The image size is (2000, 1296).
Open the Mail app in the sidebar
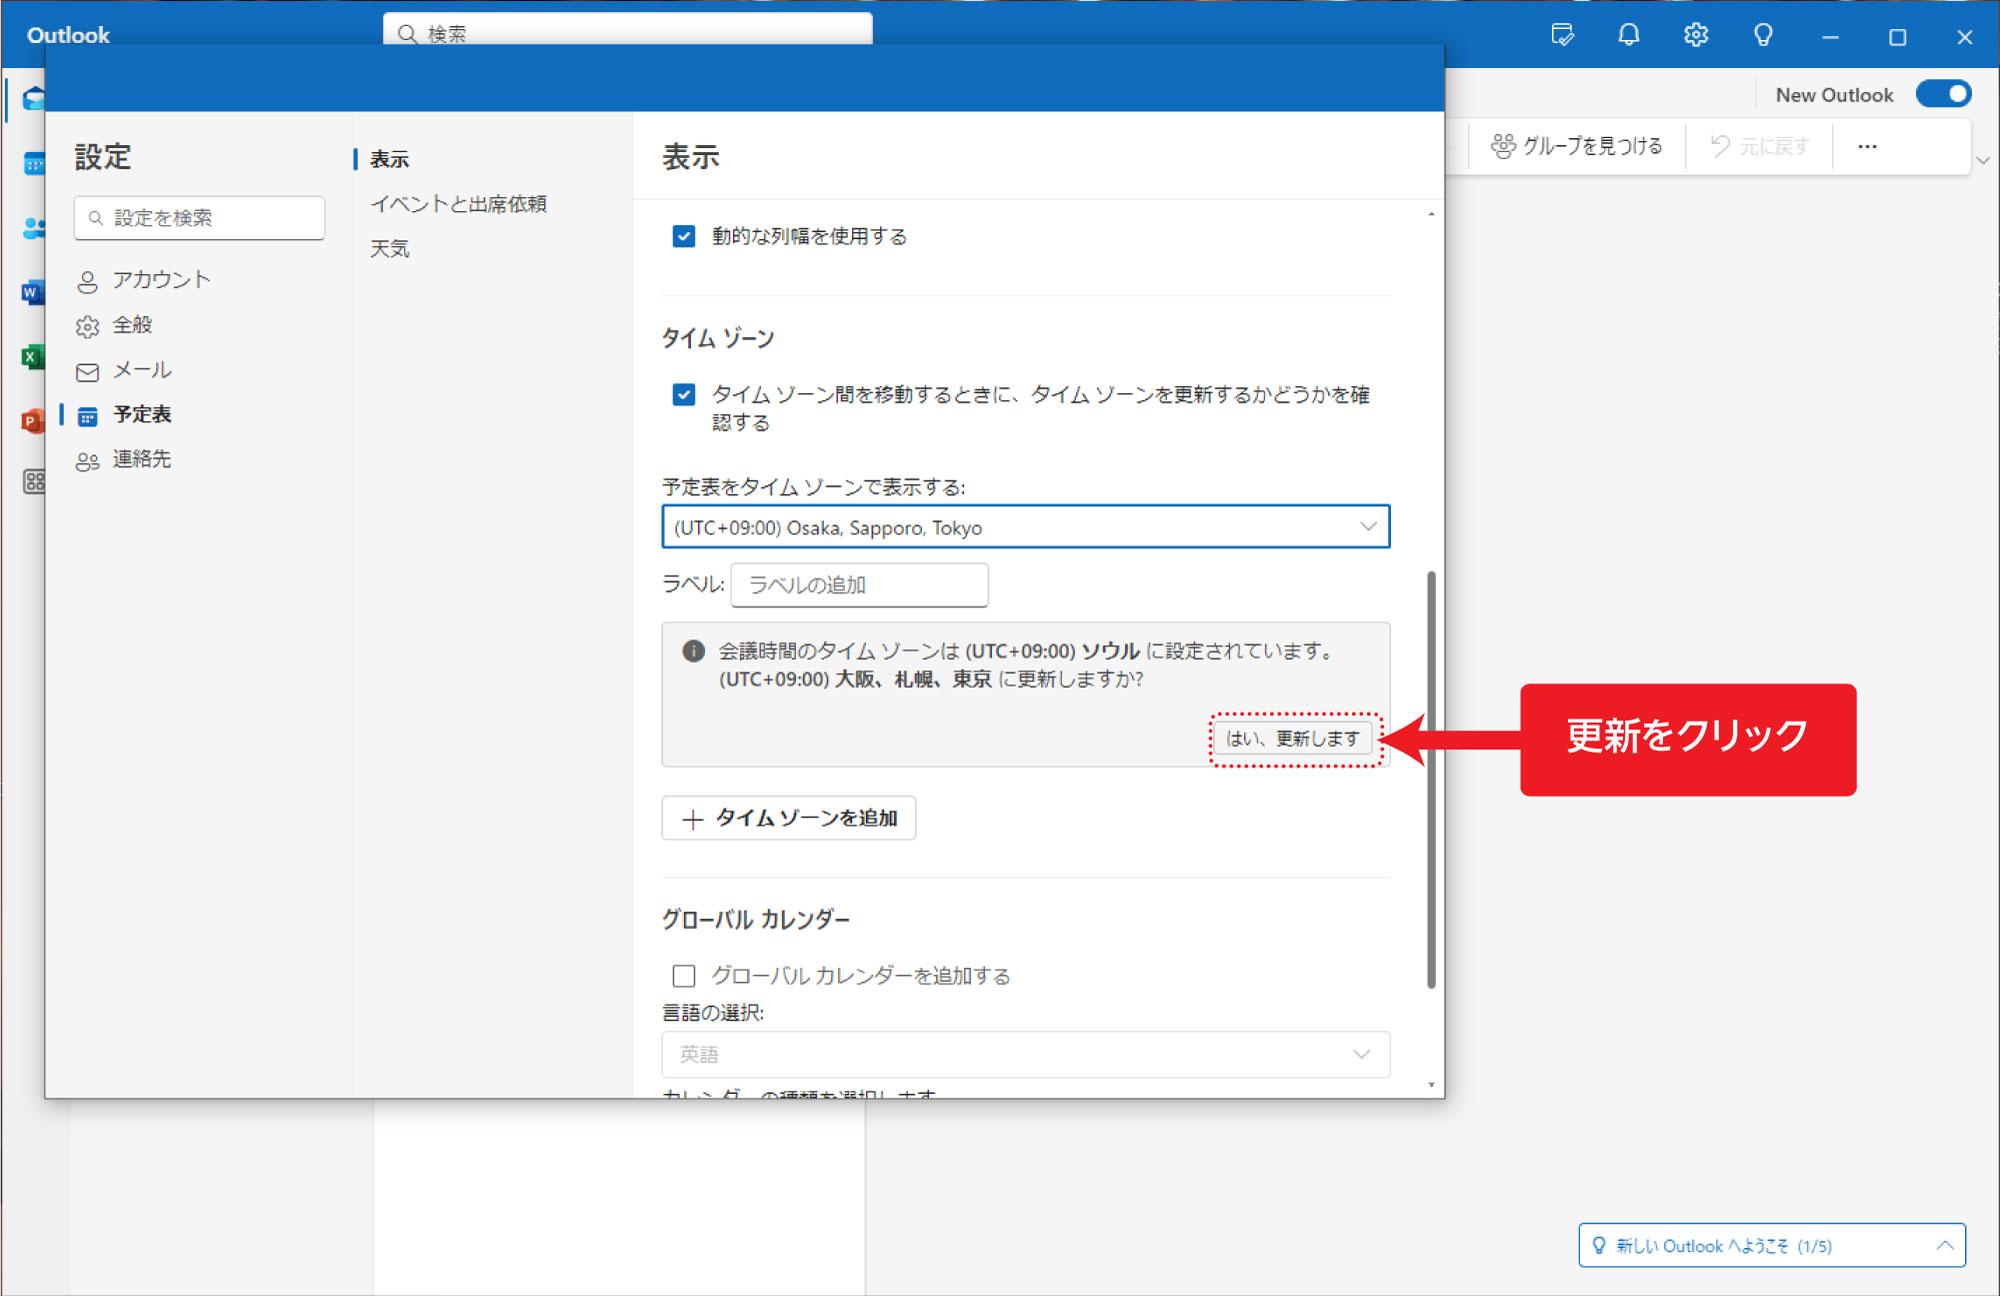tap(35, 99)
